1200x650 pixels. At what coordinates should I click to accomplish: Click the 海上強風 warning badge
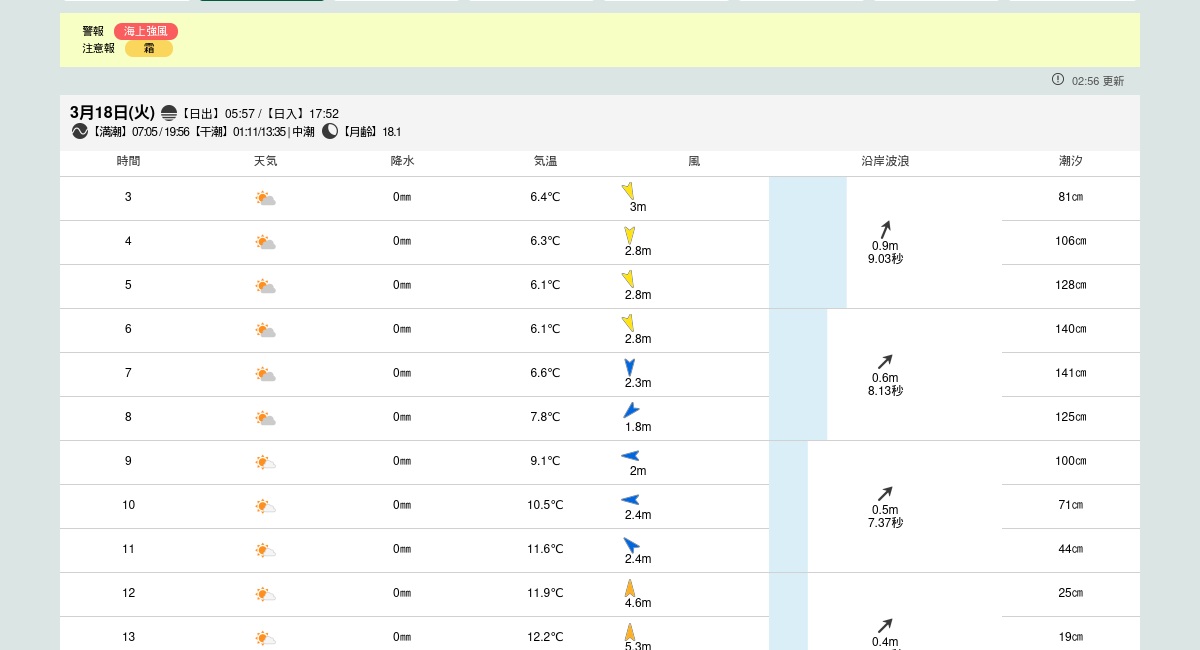click(x=145, y=31)
